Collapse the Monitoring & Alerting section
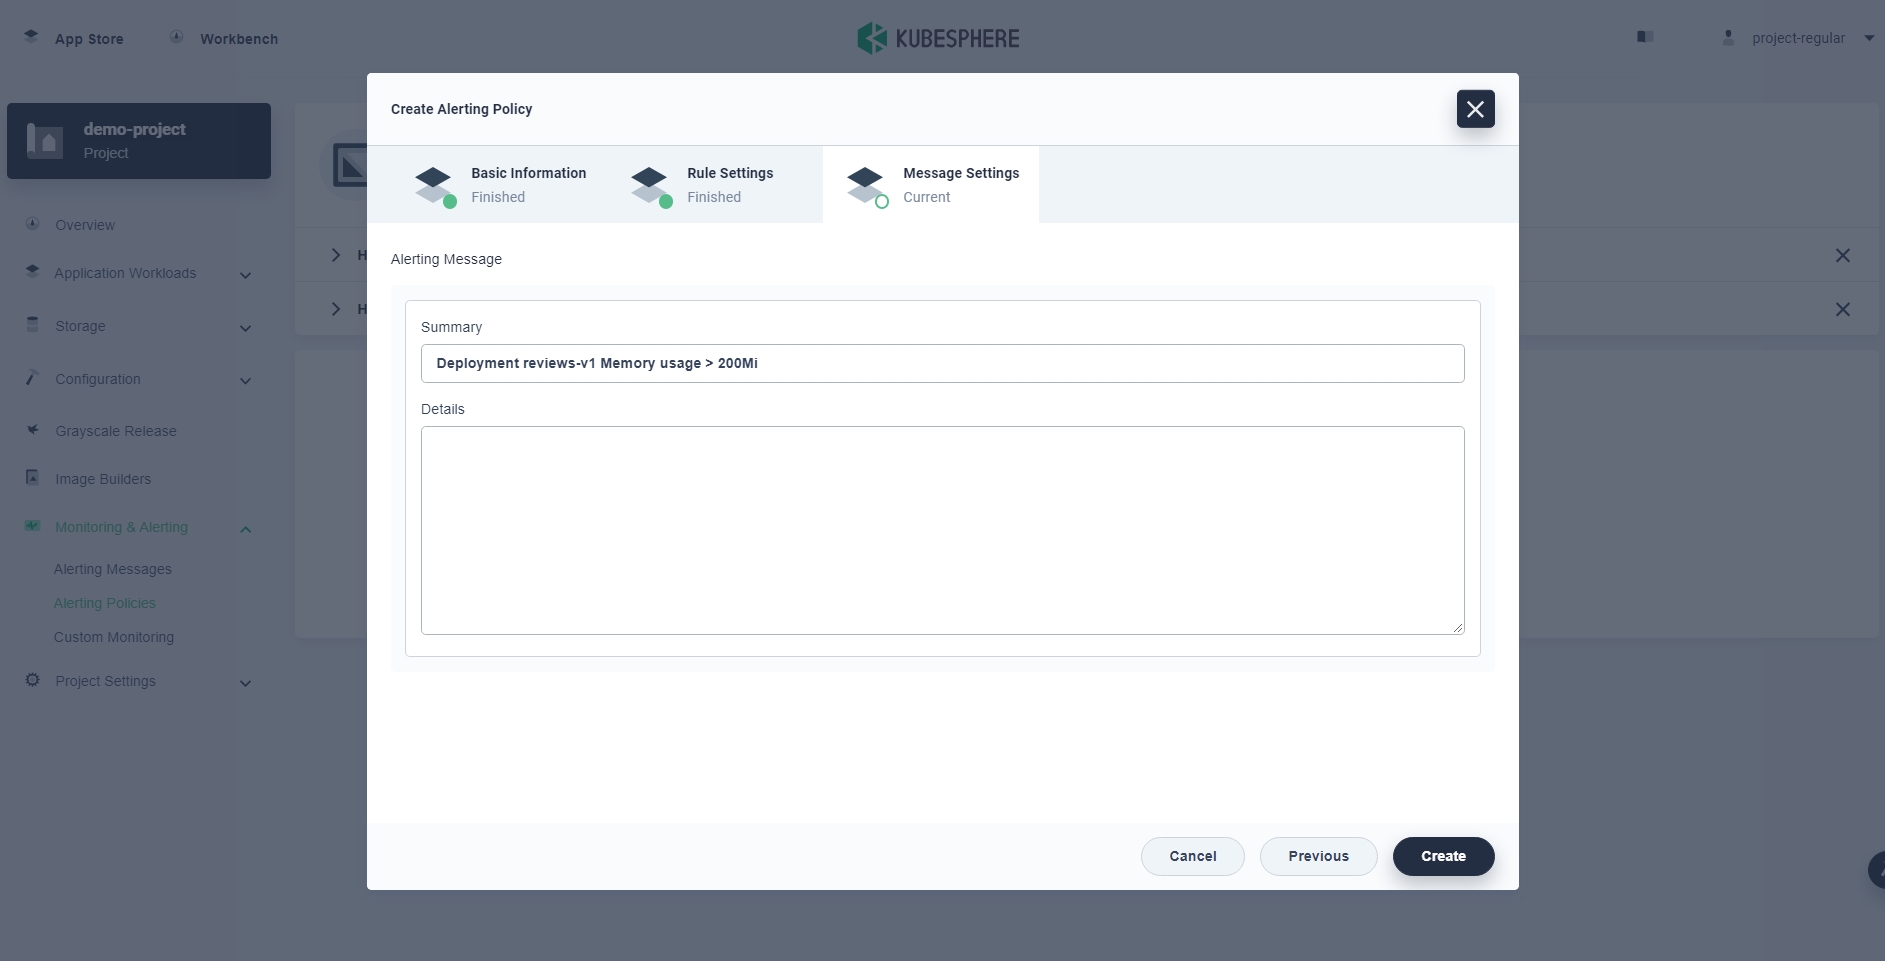This screenshot has width=1885, height=961. [245, 528]
